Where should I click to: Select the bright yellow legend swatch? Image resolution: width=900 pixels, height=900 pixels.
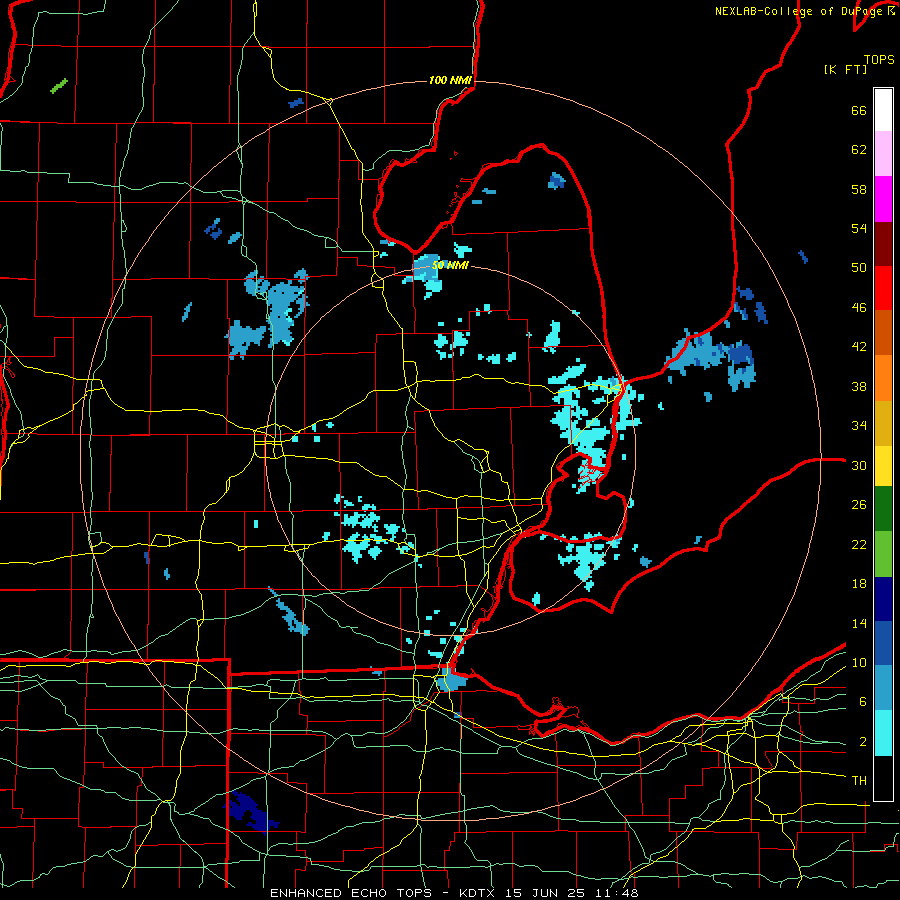883,466
